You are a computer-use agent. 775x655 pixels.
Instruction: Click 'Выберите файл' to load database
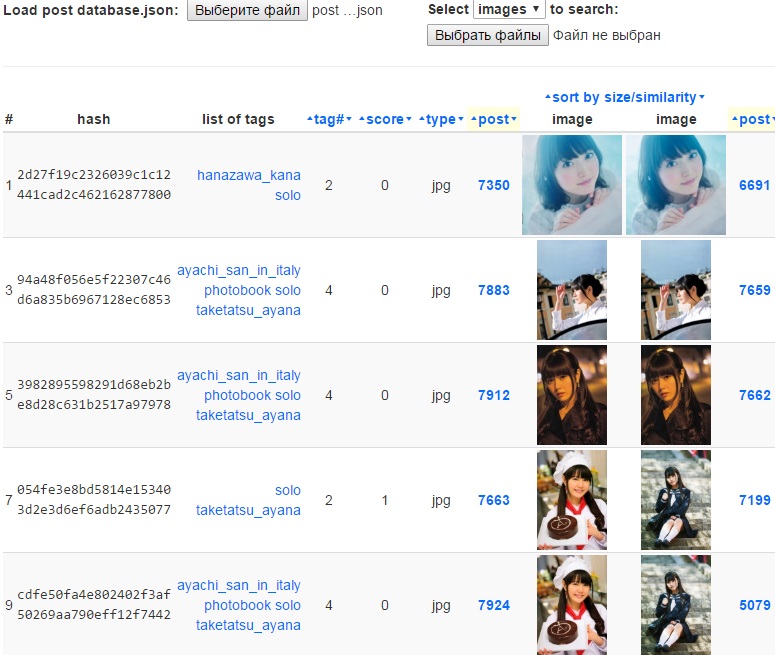pyautogui.click(x=247, y=10)
